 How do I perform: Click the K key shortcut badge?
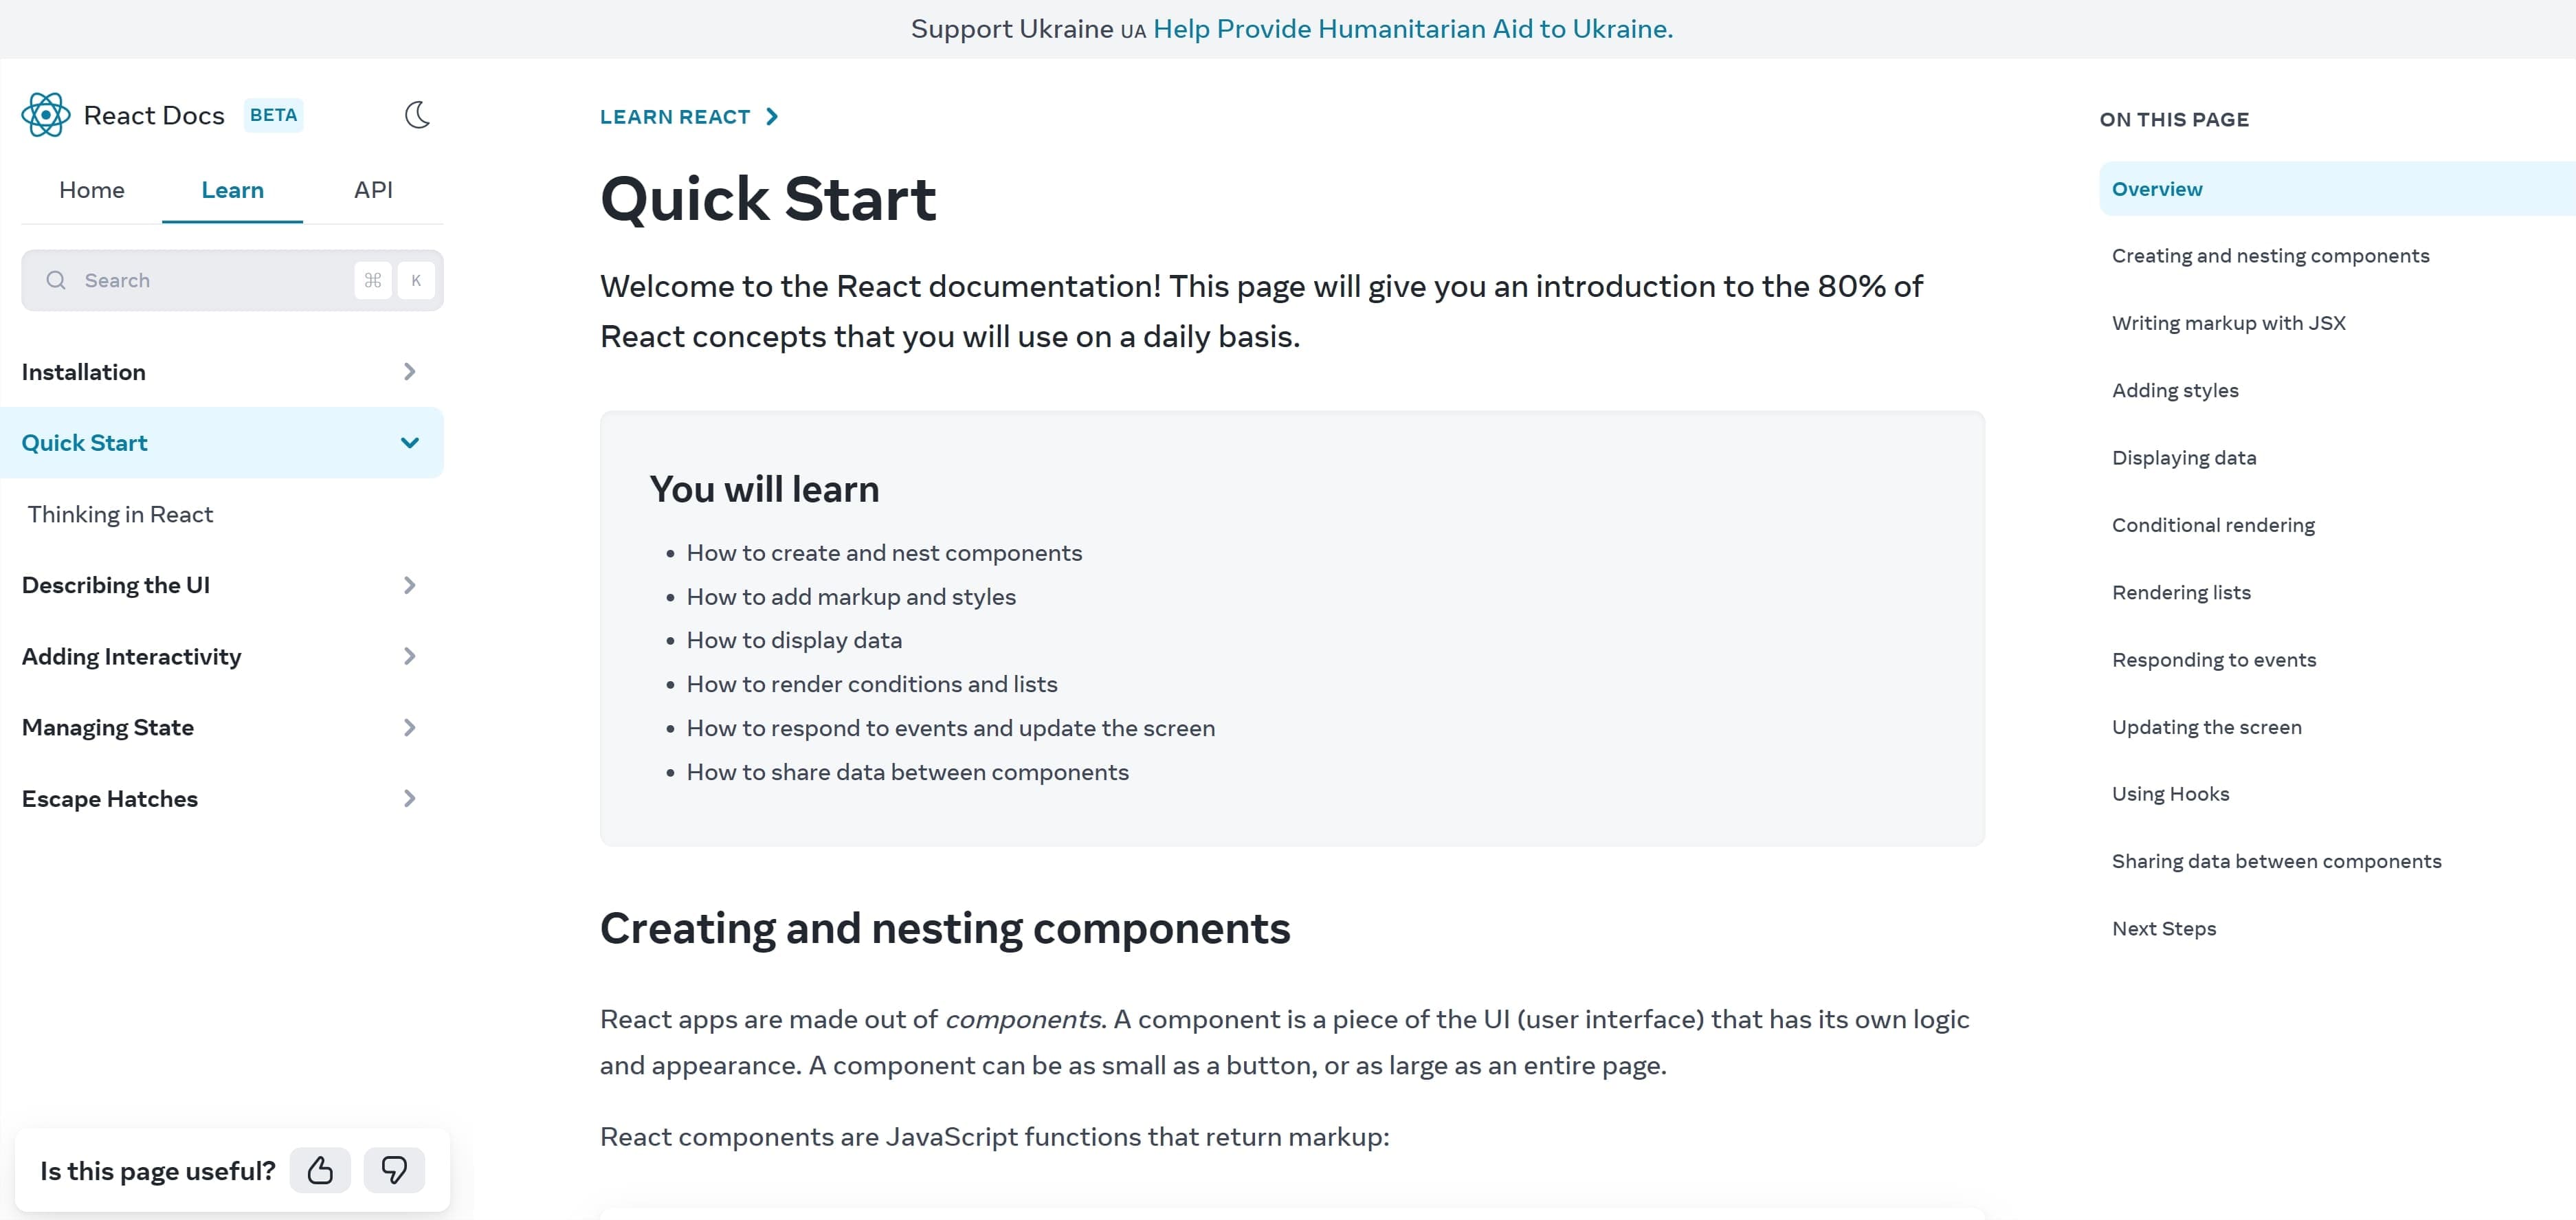[416, 280]
